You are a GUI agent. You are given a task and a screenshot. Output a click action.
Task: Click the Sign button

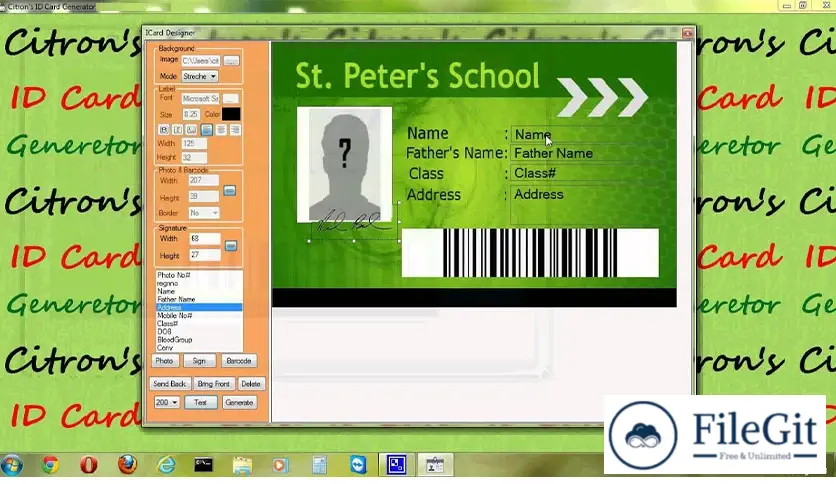click(199, 361)
